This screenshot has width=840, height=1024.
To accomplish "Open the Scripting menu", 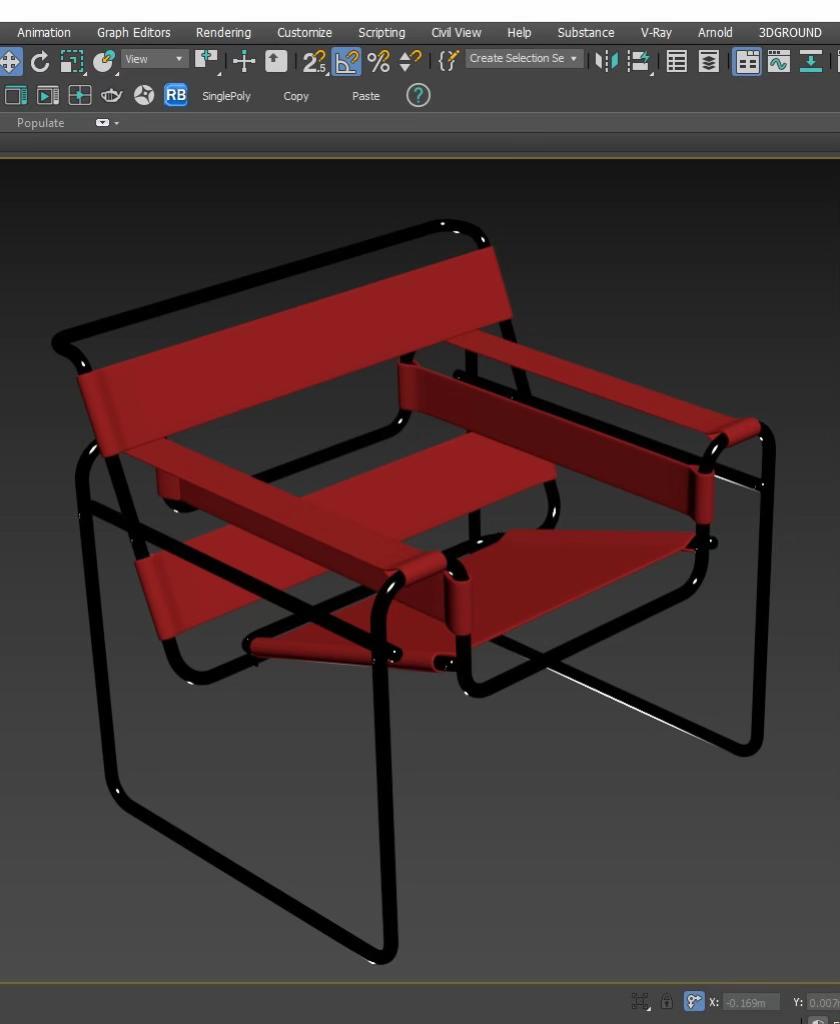I will pyautogui.click(x=381, y=33).
